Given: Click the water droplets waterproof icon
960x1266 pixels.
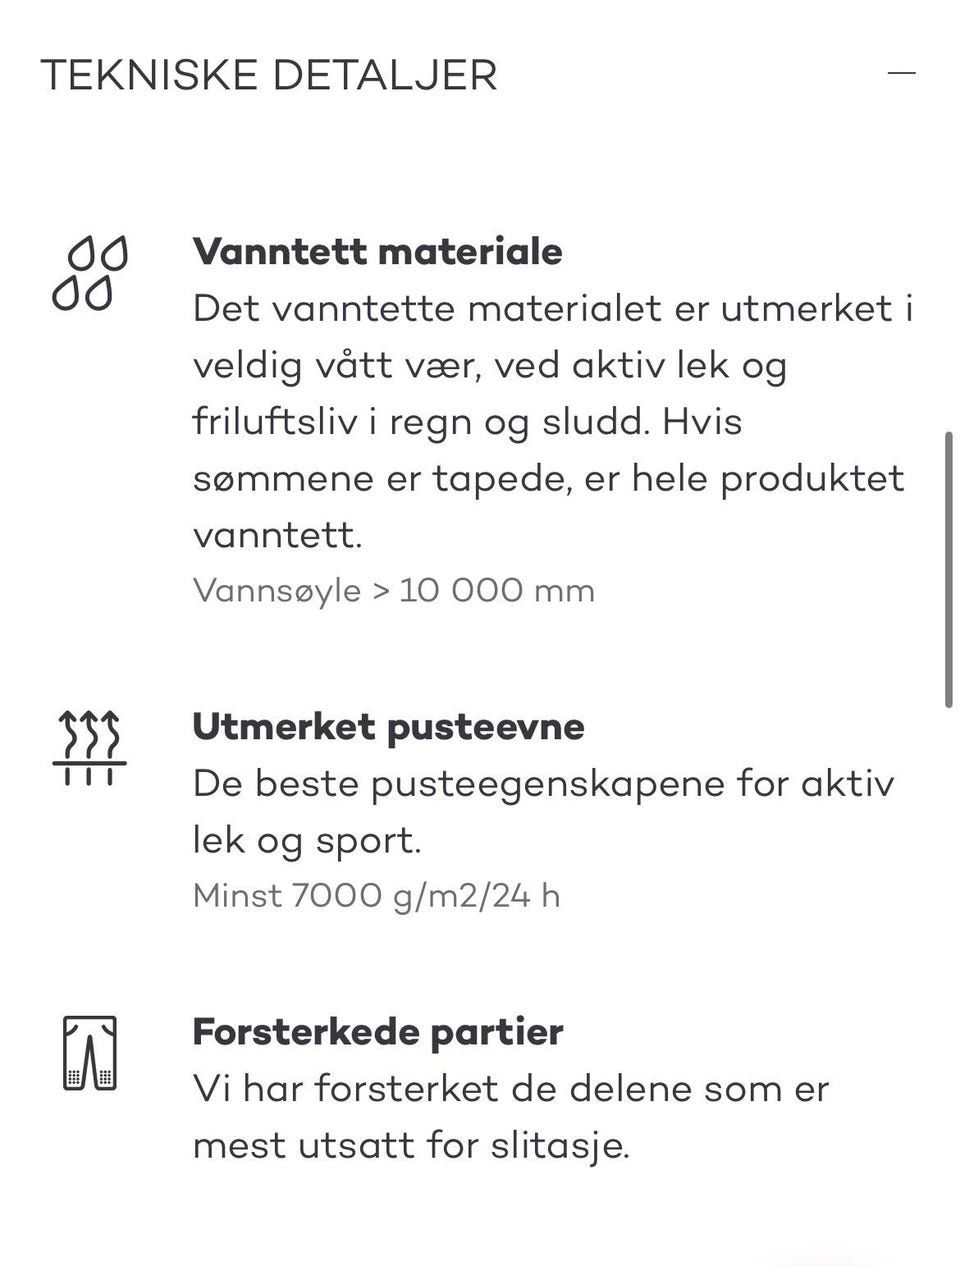Looking at the screenshot, I should tap(90, 273).
